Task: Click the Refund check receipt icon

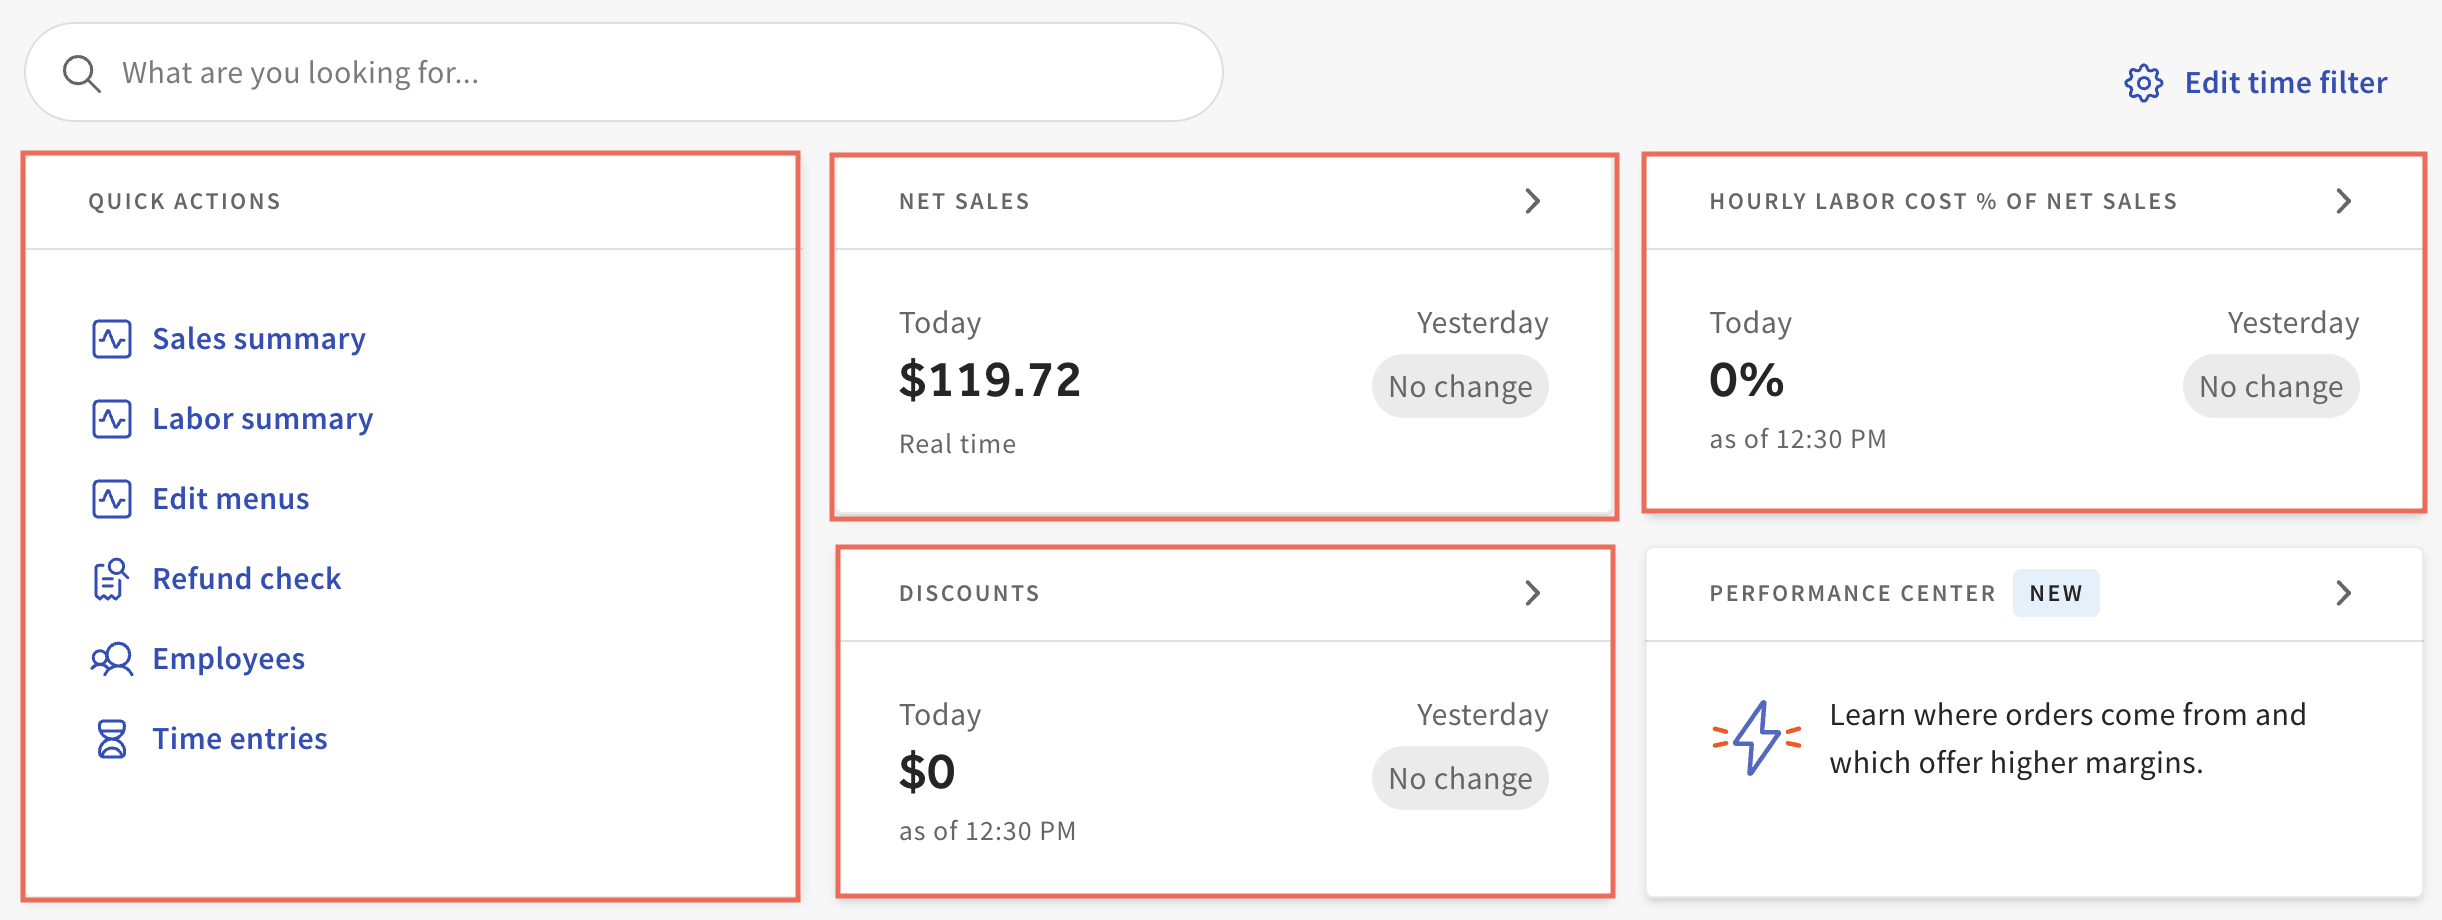Action: click(112, 578)
